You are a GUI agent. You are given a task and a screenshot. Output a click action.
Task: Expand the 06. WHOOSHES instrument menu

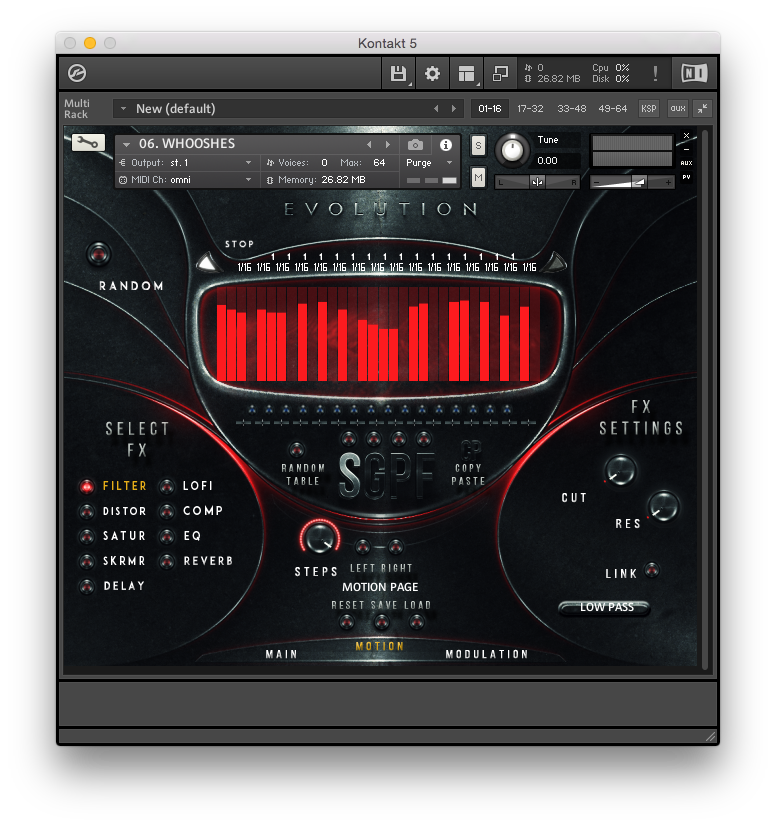(x=126, y=144)
